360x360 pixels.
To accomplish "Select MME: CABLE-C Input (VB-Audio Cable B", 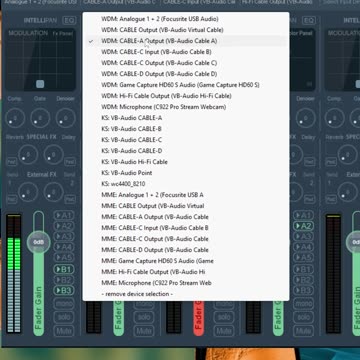I will point(186,228).
